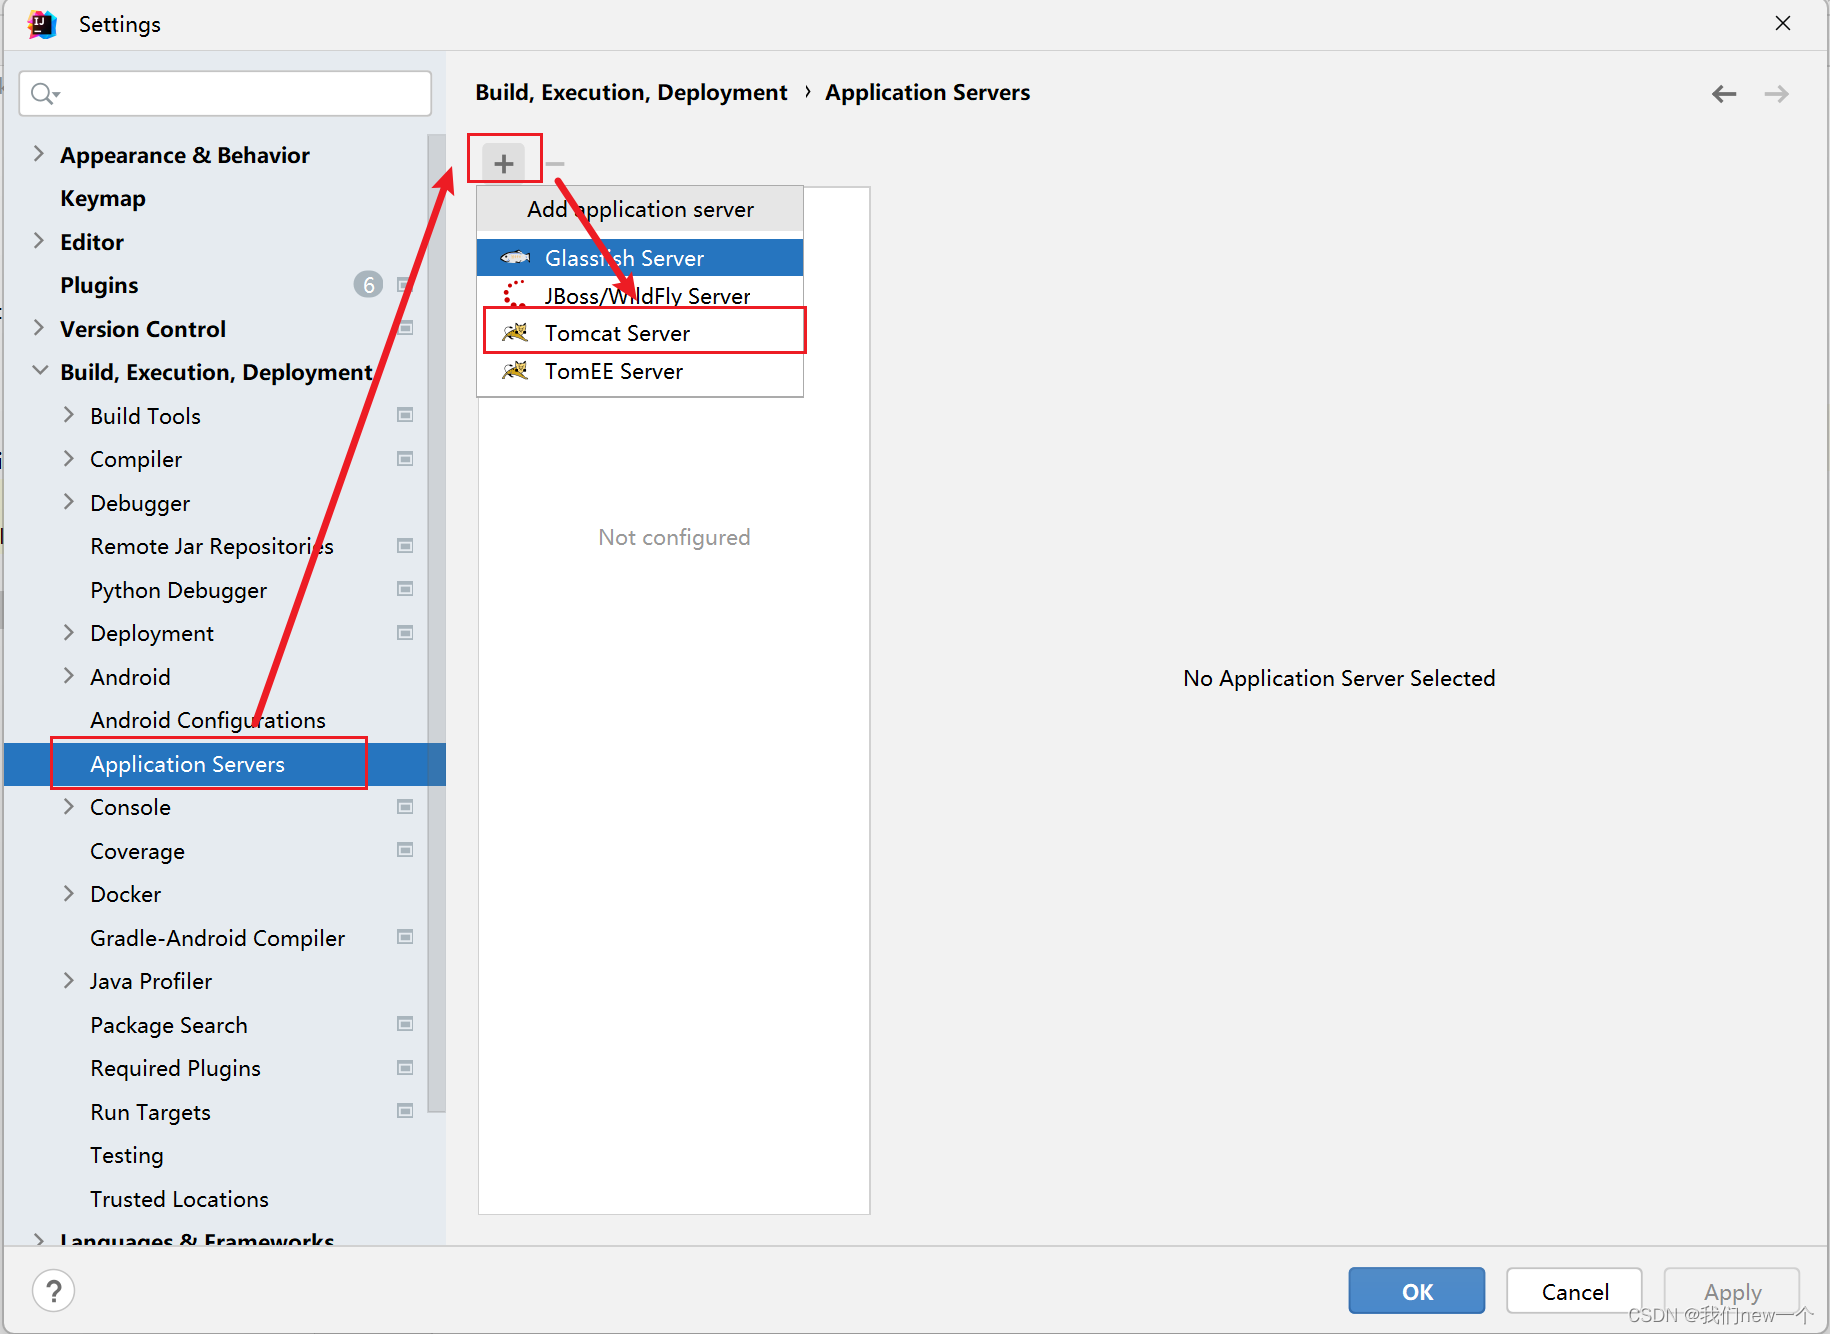Click the OK button
This screenshot has width=1830, height=1334.
(1416, 1291)
